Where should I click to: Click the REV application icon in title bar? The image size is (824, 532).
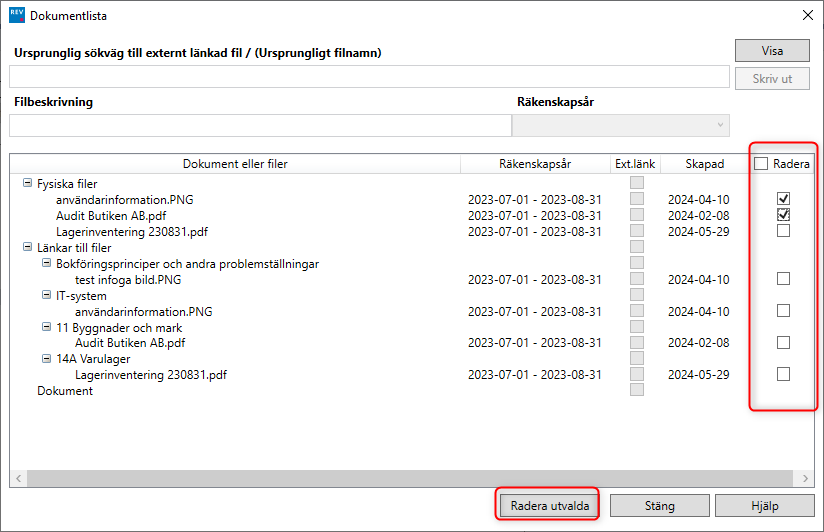click(x=17, y=15)
